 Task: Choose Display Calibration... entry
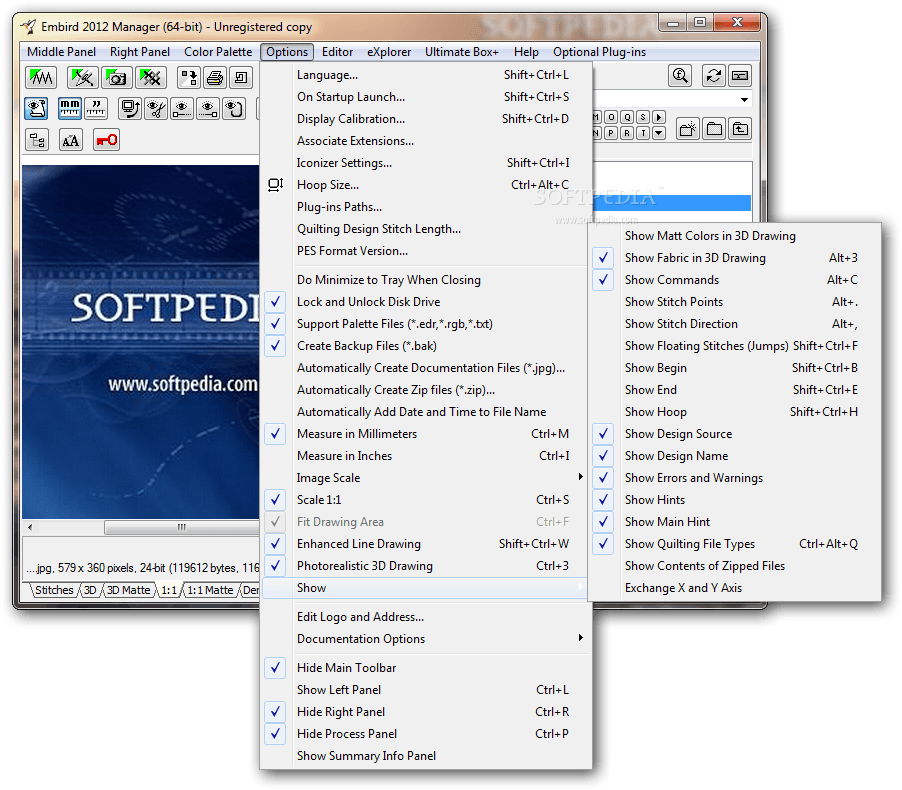click(425, 119)
